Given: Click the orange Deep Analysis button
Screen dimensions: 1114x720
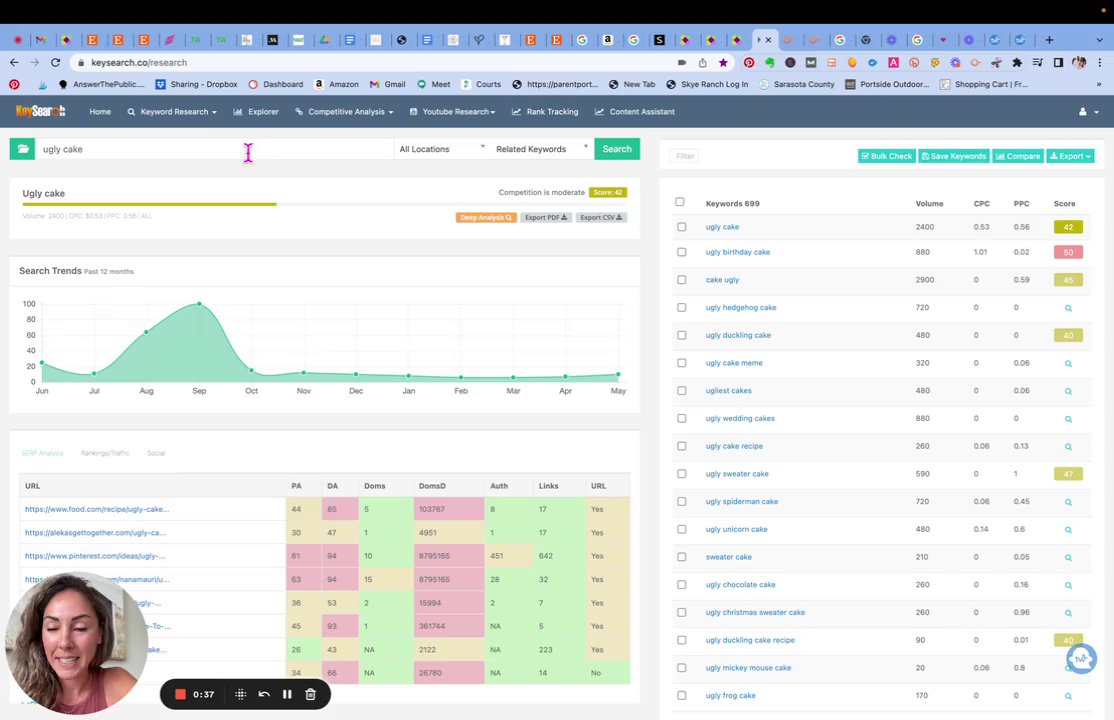Looking at the screenshot, I should pyautogui.click(x=486, y=217).
